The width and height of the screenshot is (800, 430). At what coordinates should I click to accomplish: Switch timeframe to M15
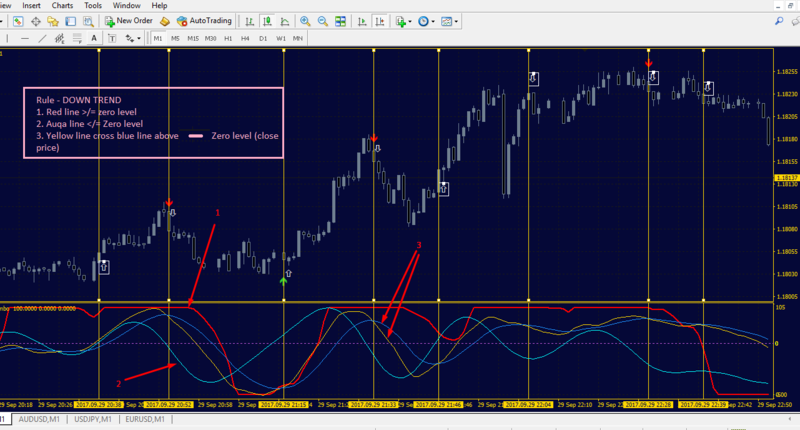pos(193,38)
